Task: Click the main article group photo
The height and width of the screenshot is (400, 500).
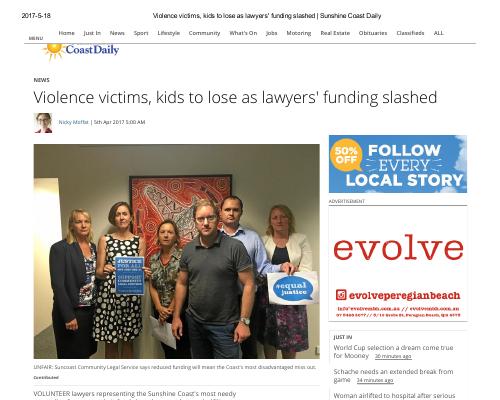Action: 177,251
